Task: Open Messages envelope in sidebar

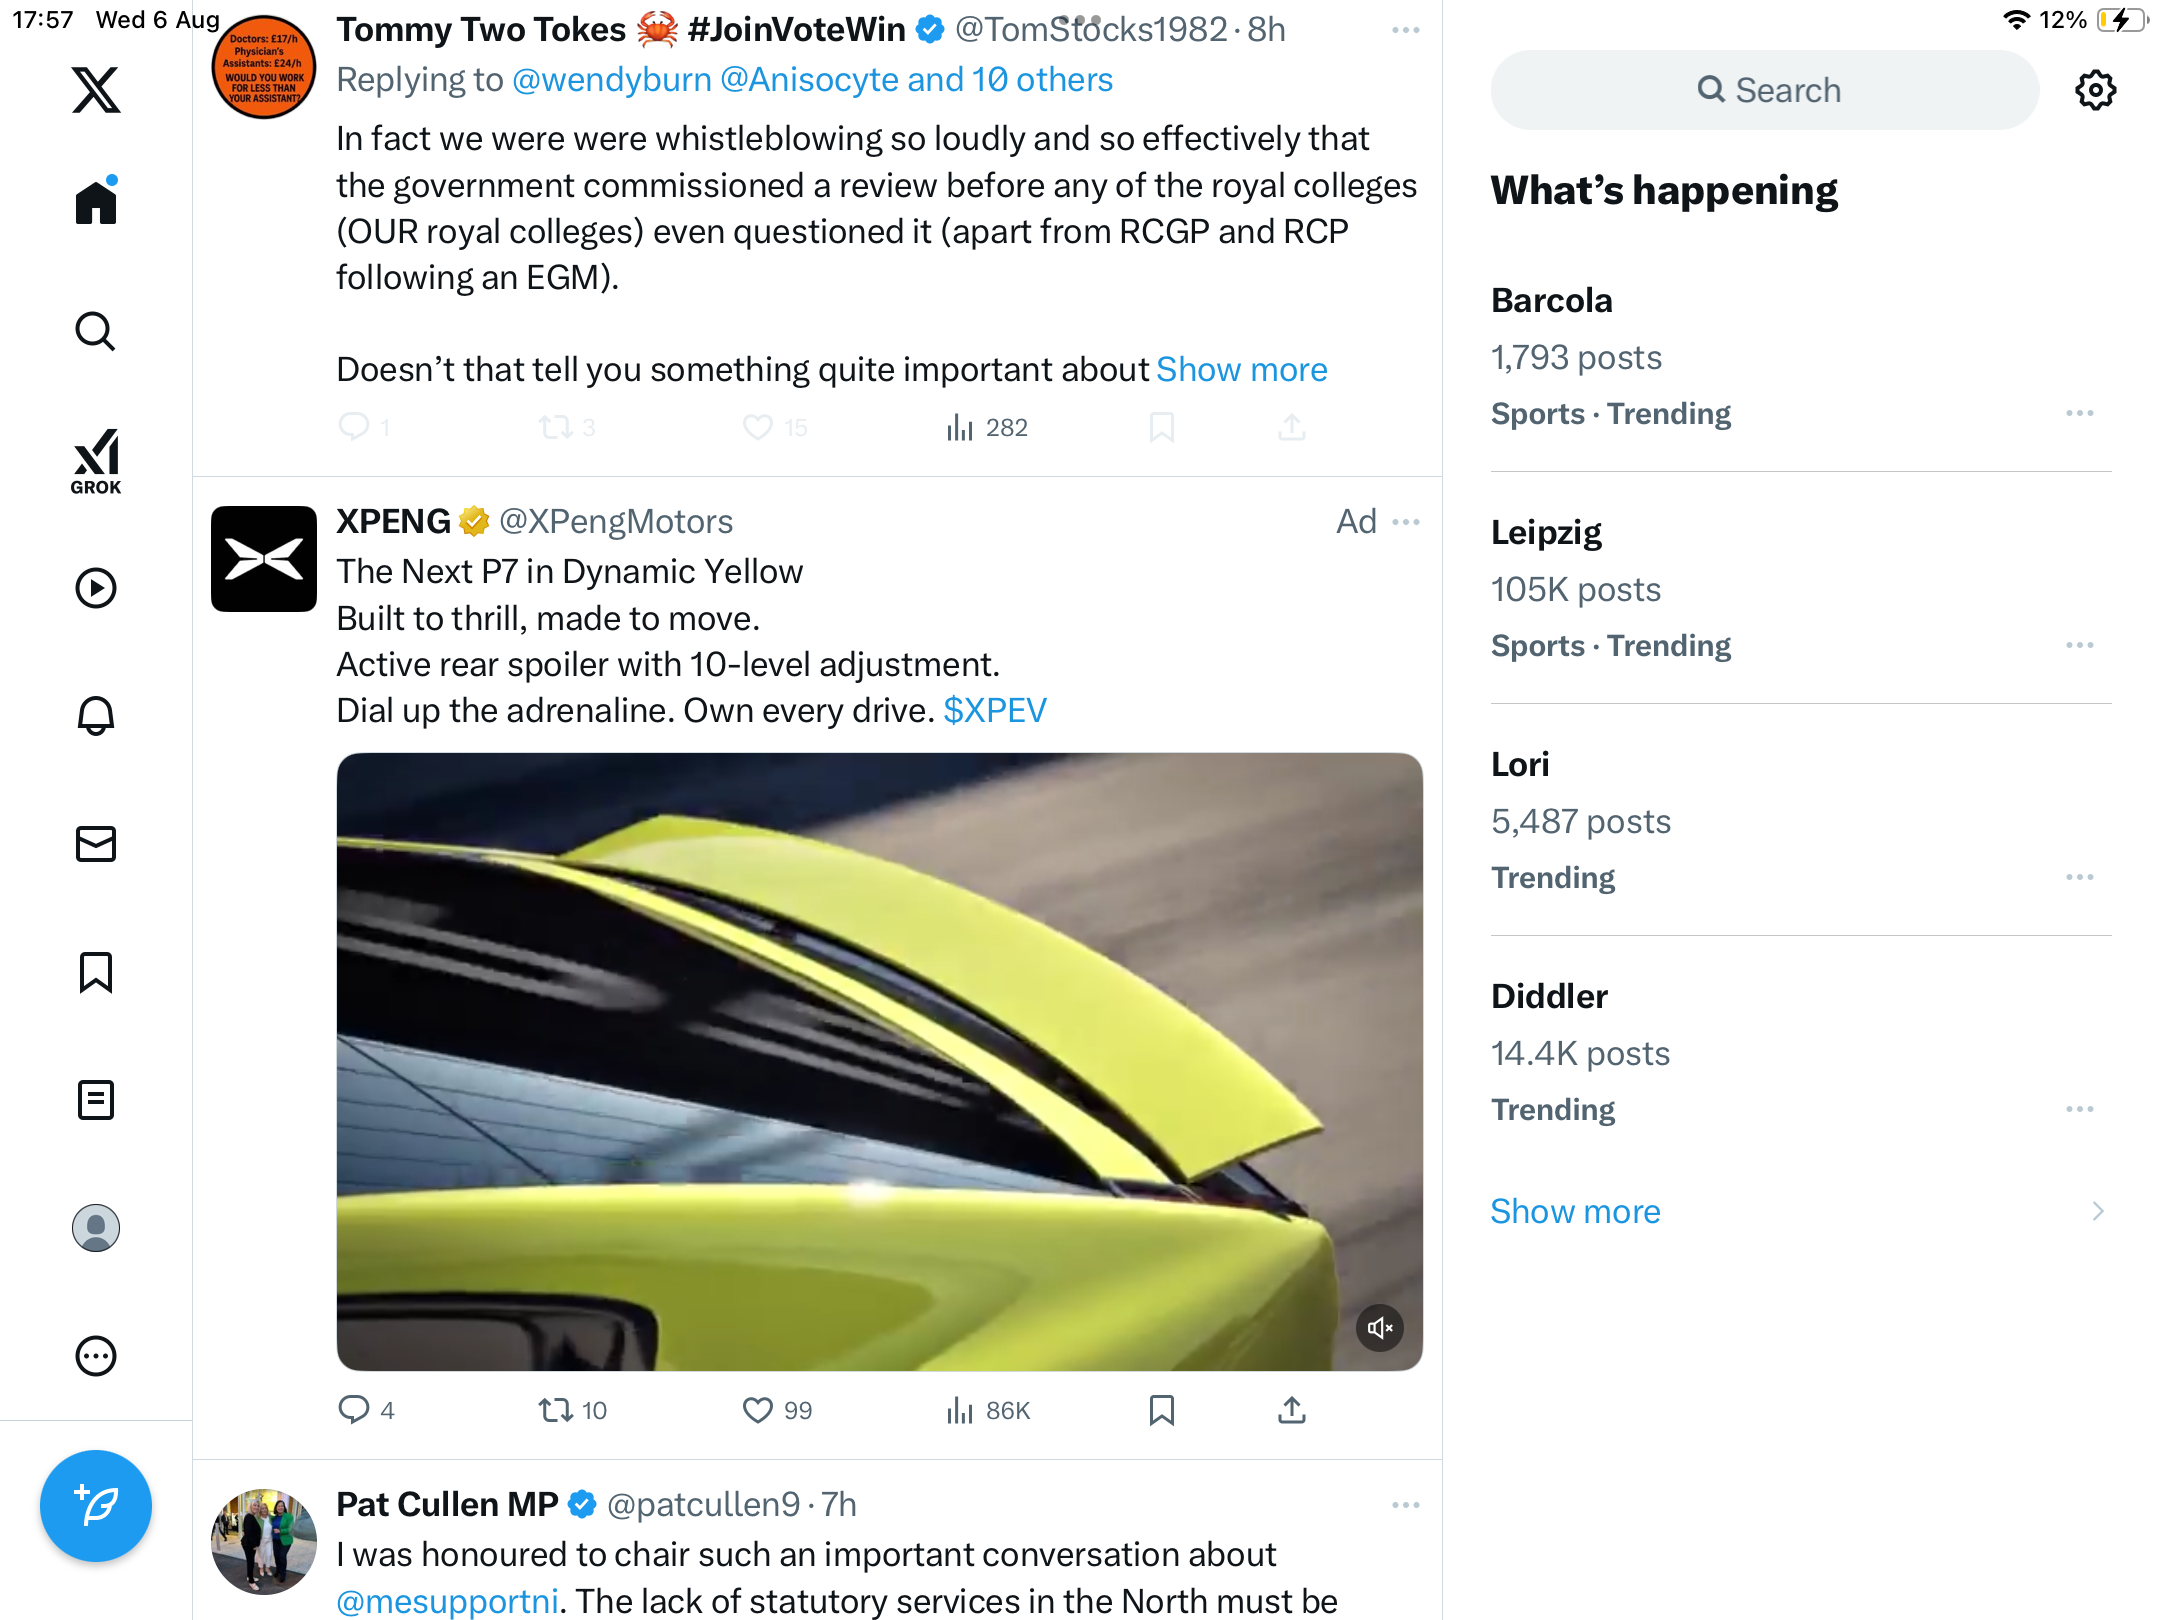Action: click(96, 844)
